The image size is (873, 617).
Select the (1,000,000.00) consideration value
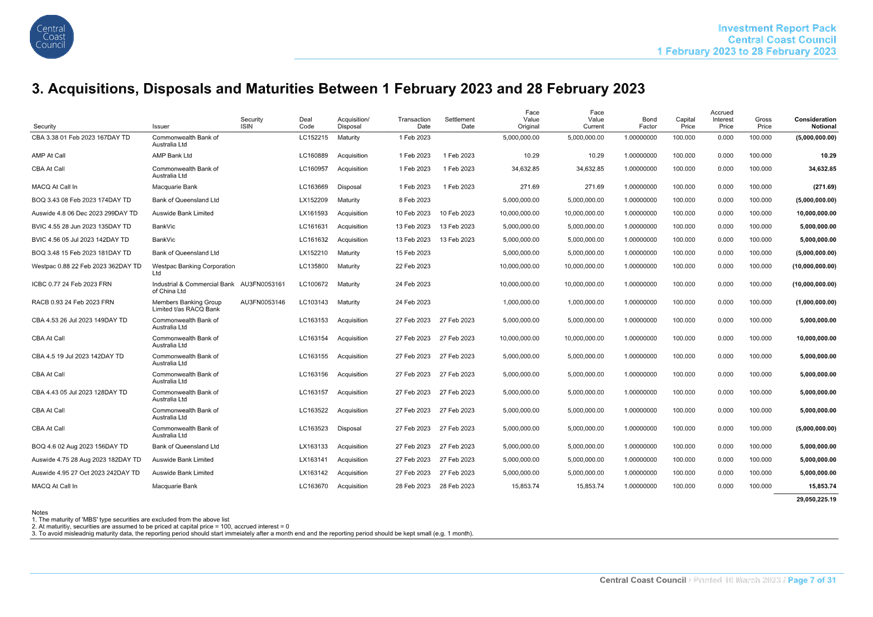click(x=815, y=302)
